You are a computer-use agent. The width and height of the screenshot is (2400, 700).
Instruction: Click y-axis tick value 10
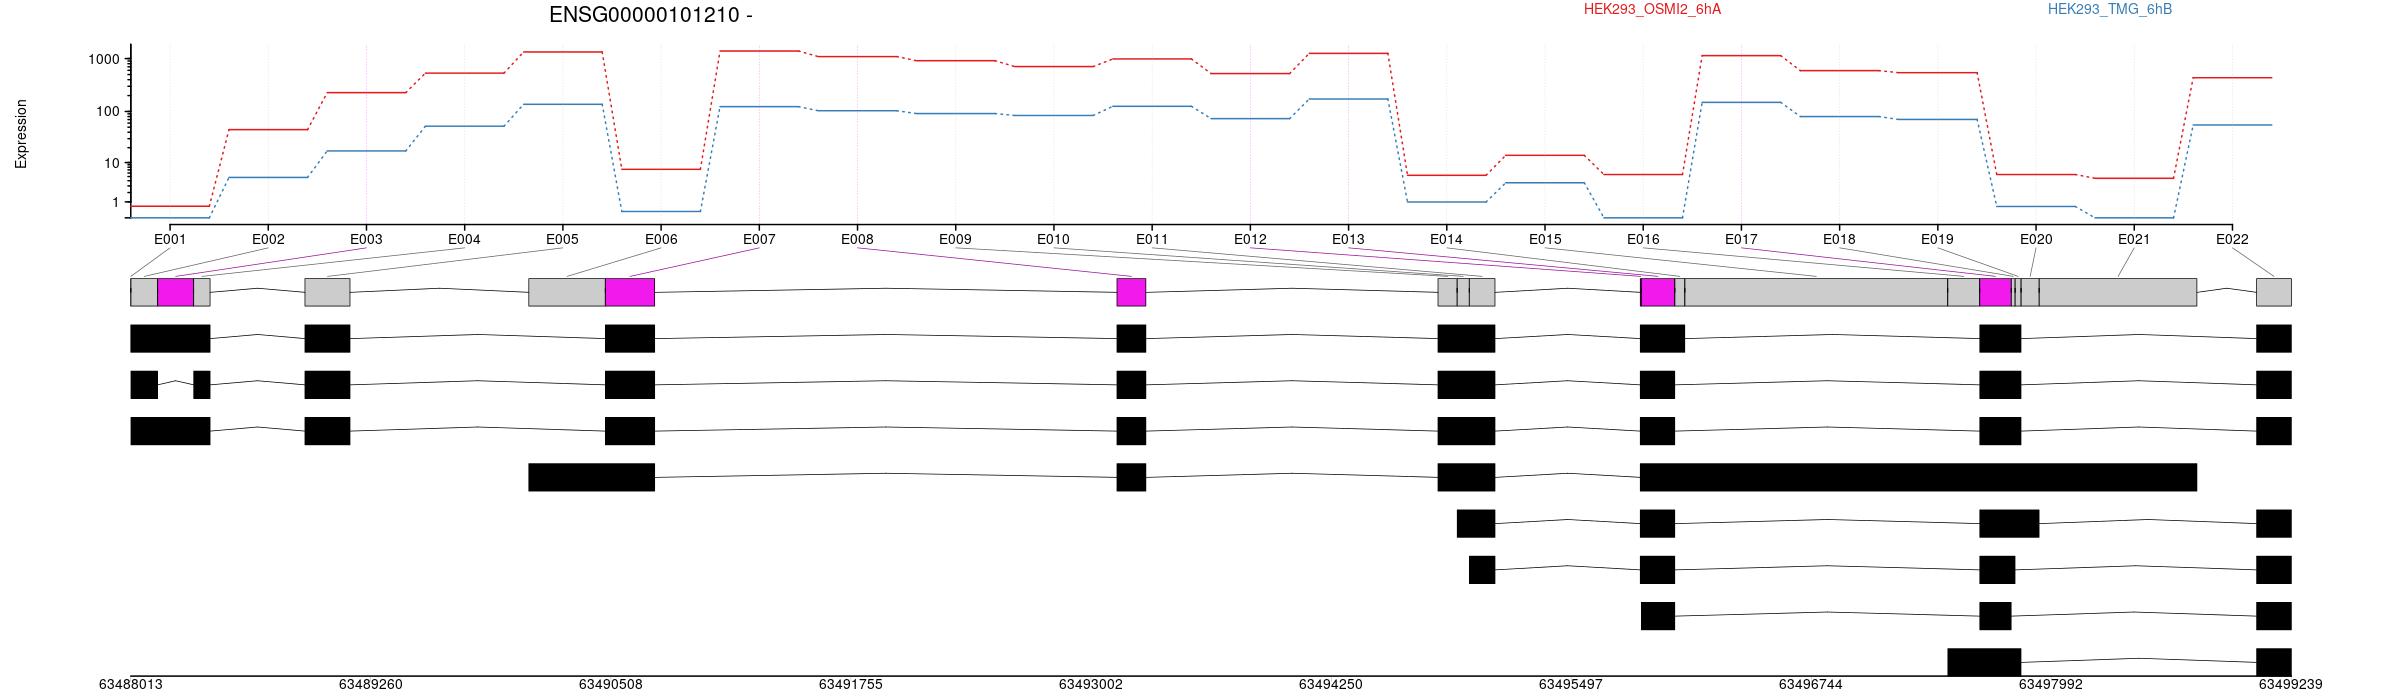[112, 163]
